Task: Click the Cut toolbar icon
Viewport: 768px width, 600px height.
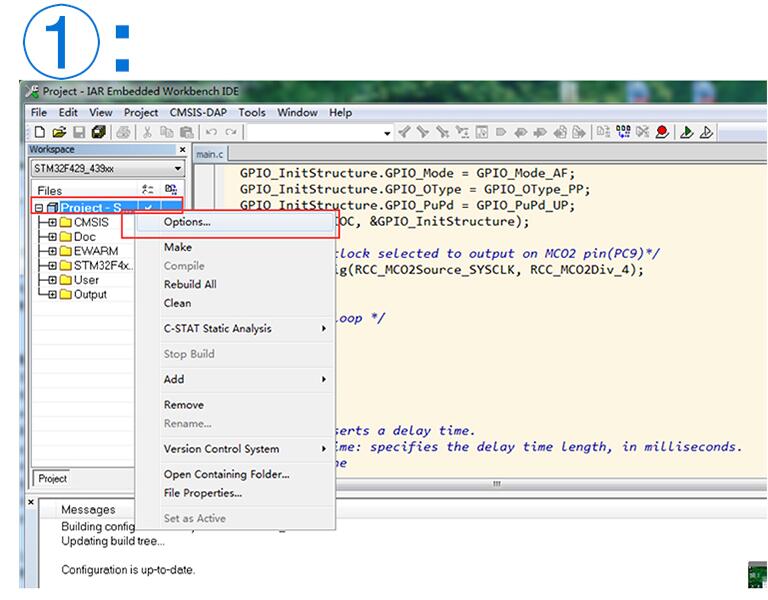Action: pos(147,132)
